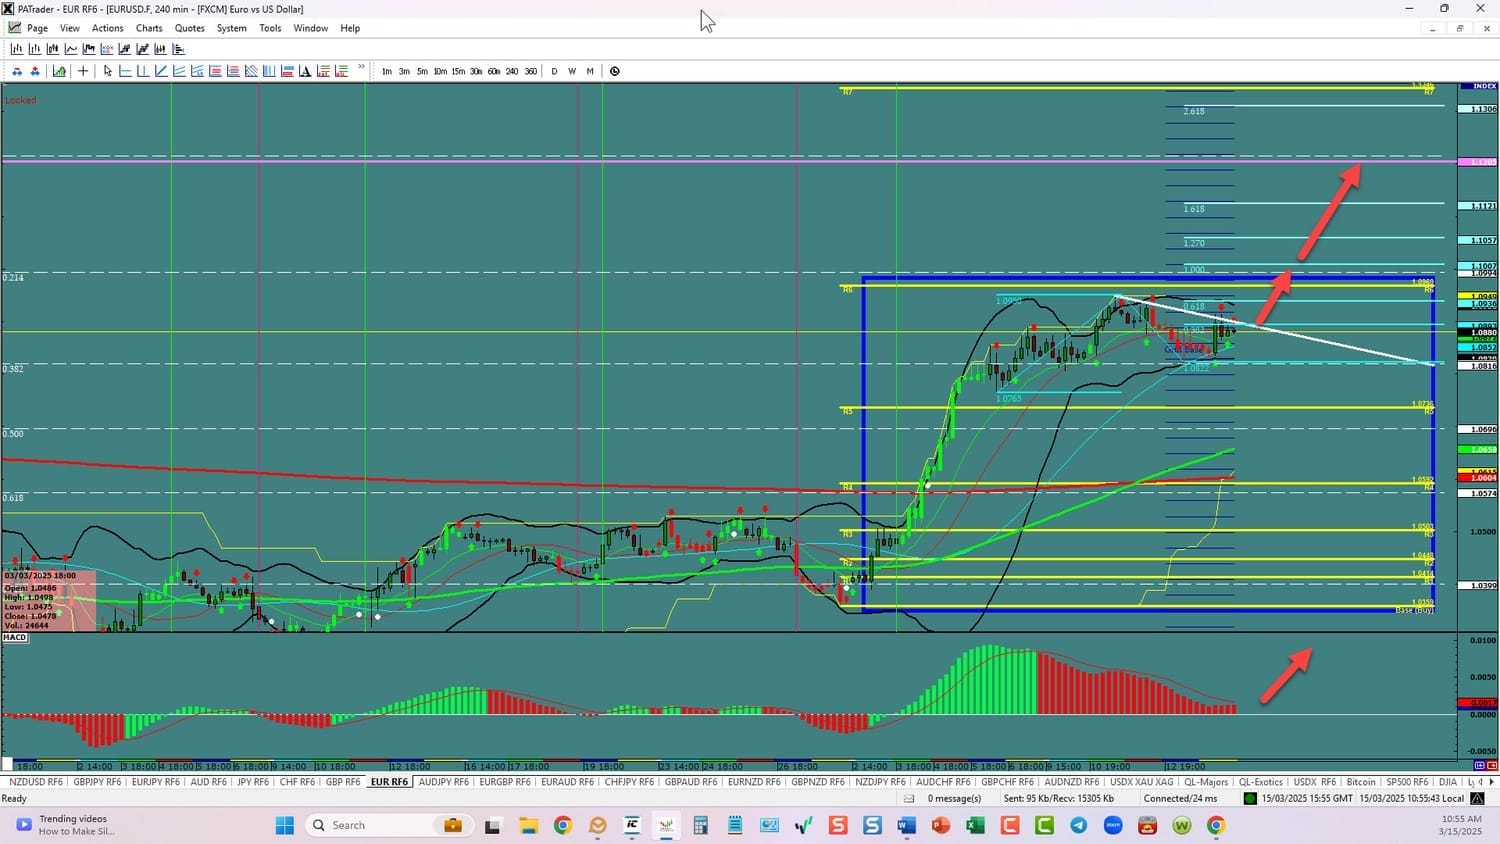1500x844 pixels.
Task: Switch to the AUDJPY RF6 tab
Action: (x=443, y=782)
